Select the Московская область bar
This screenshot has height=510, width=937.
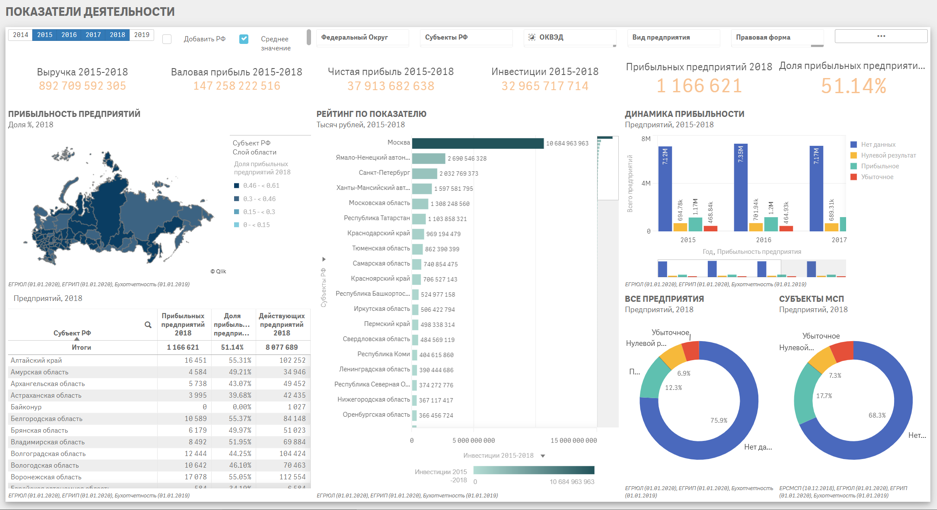tap(421, 203)
